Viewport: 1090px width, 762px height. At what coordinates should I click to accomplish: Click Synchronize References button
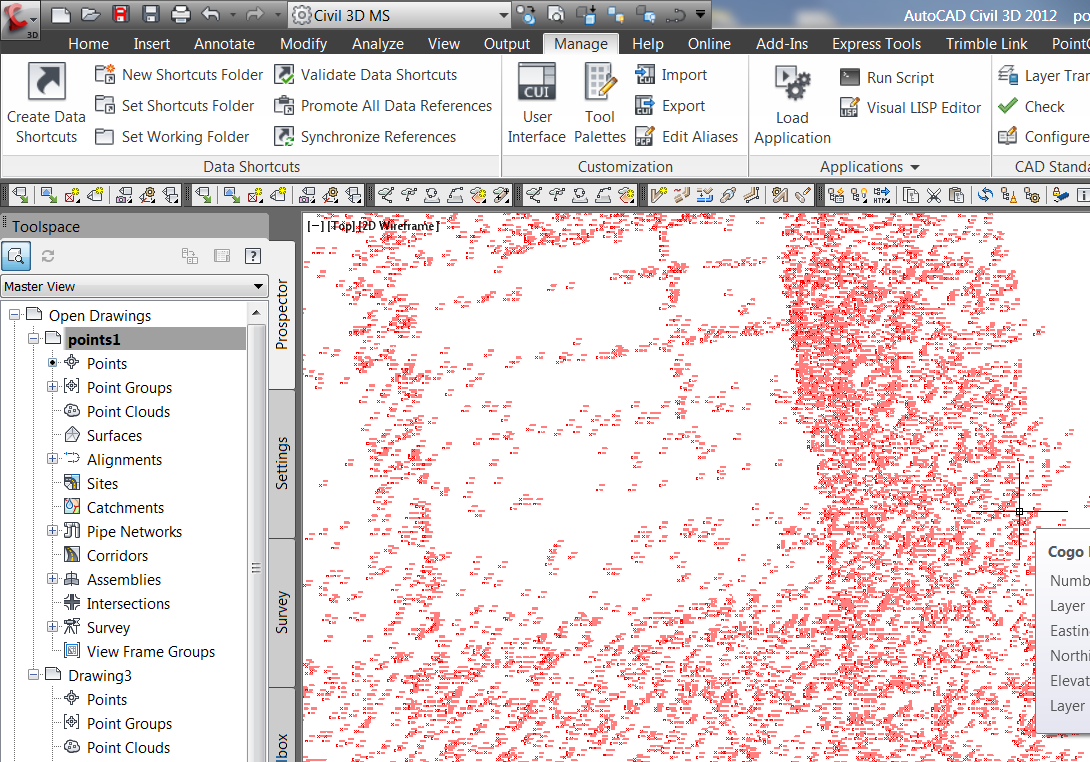click(x=365, y=137)
